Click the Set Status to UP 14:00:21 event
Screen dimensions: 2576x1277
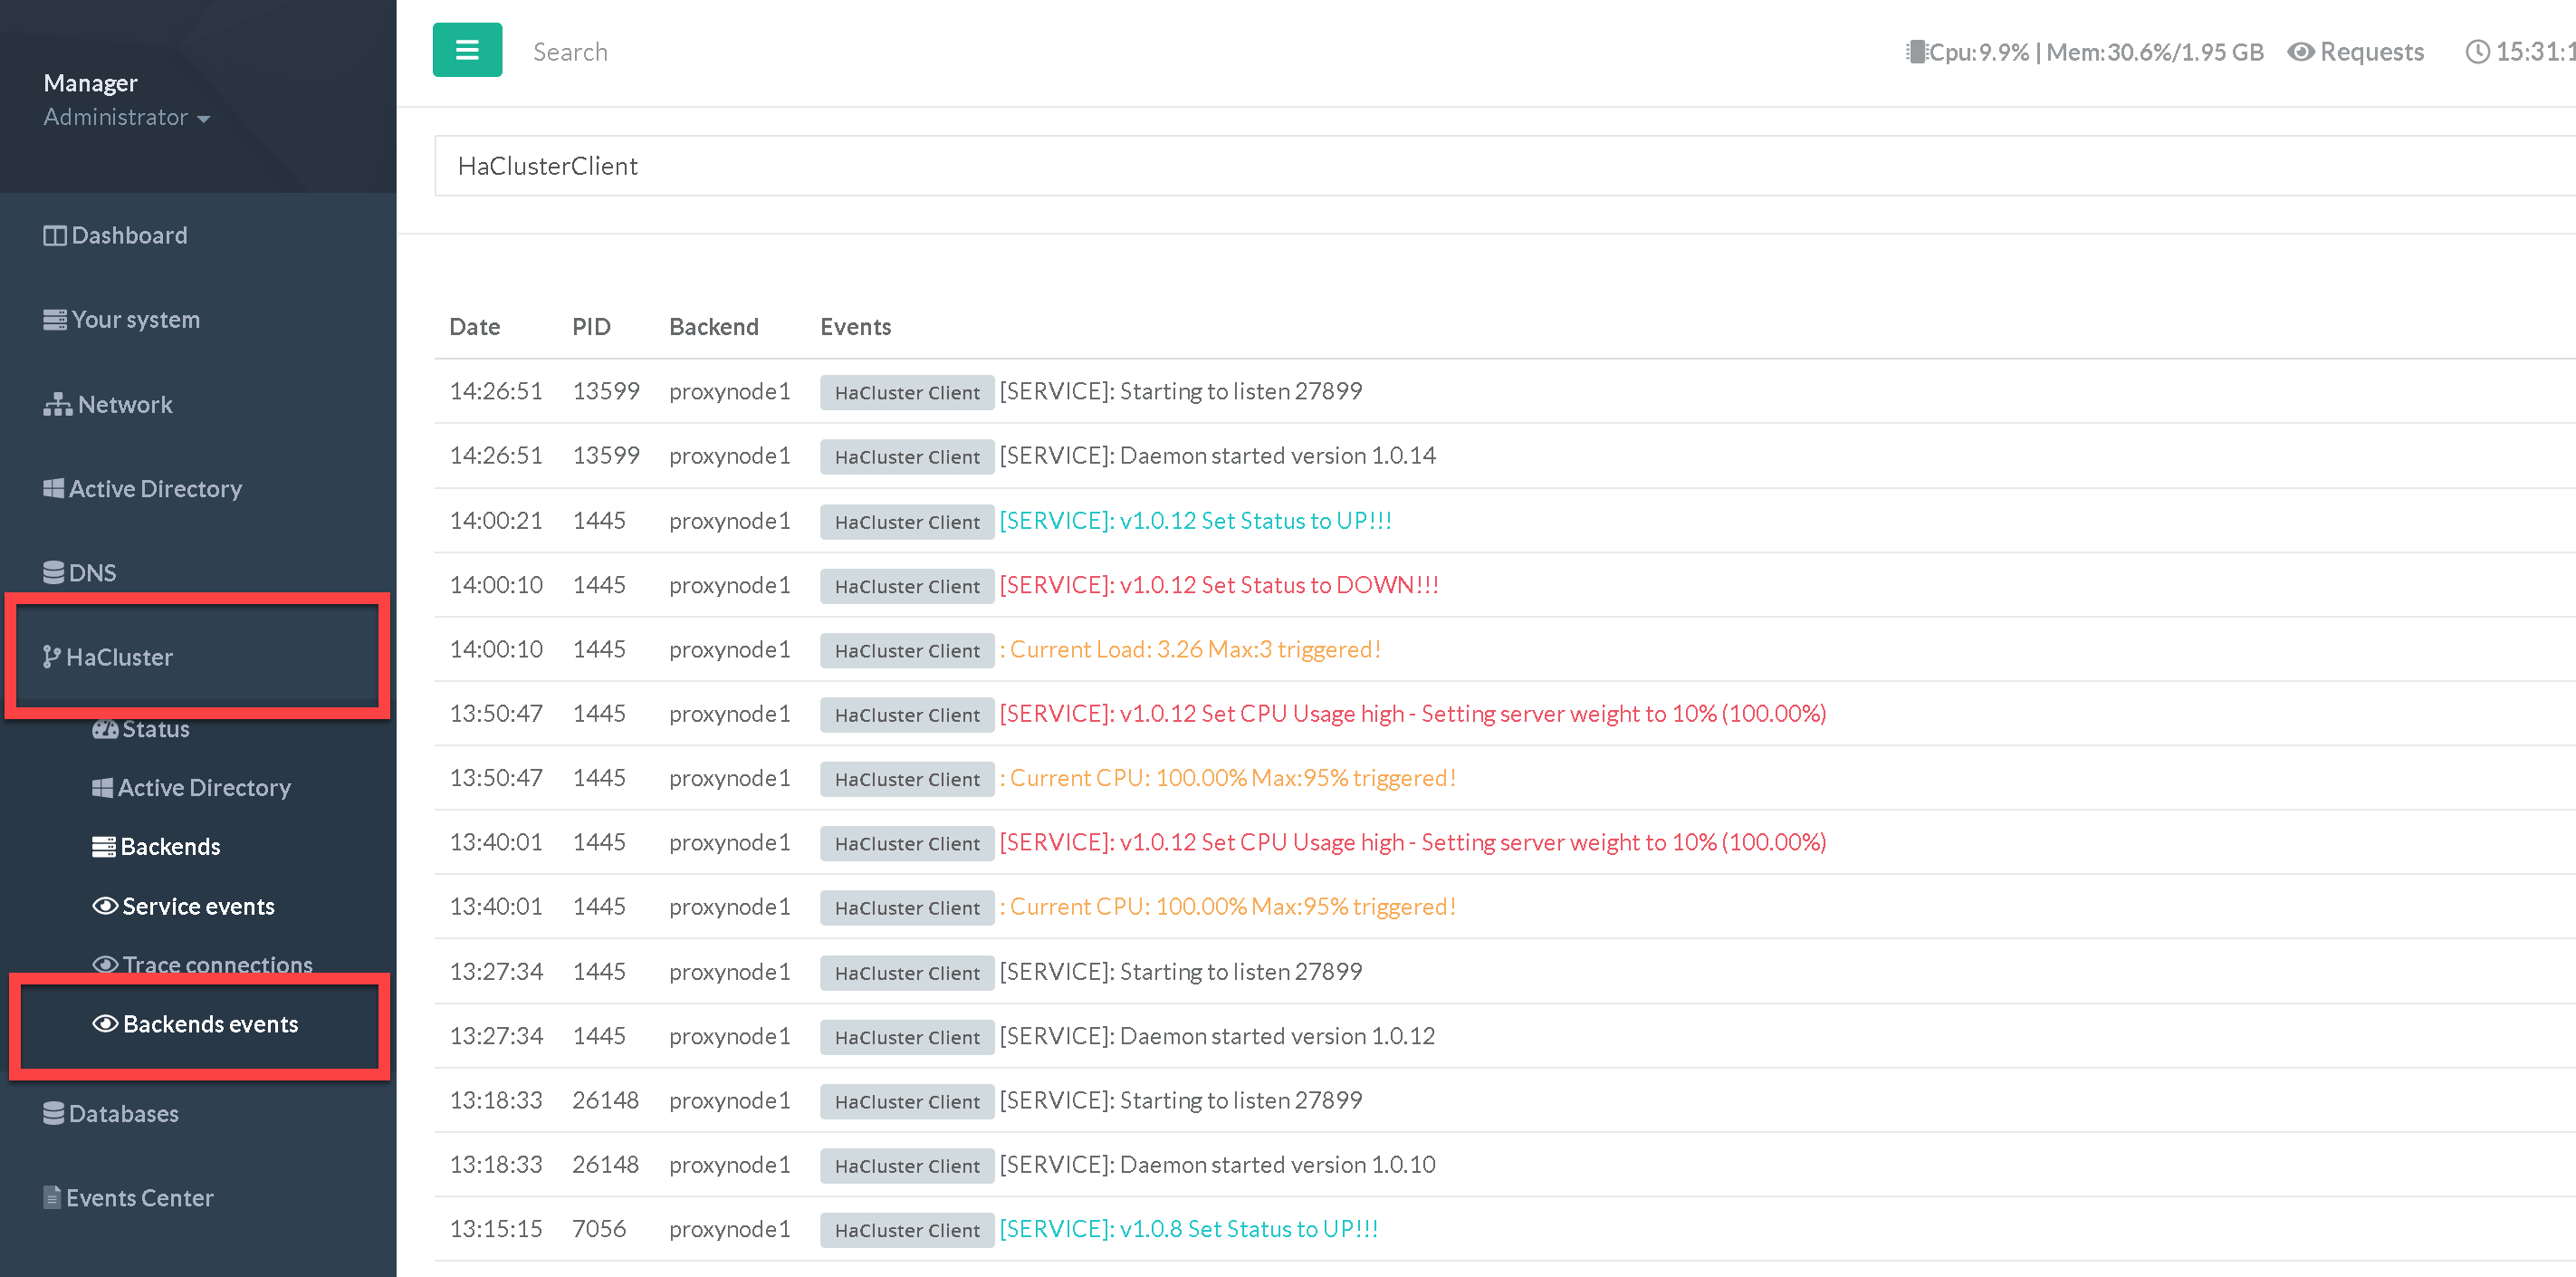[x=1195, y=521]
